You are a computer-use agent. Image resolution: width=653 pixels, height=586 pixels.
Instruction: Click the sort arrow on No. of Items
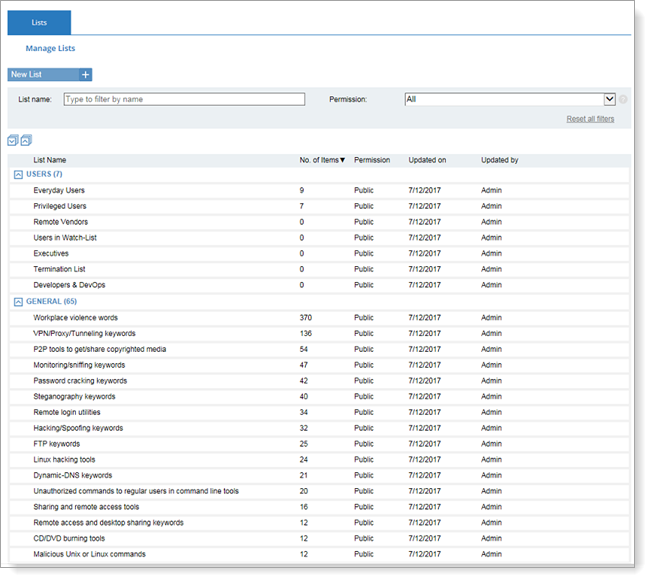342,160
